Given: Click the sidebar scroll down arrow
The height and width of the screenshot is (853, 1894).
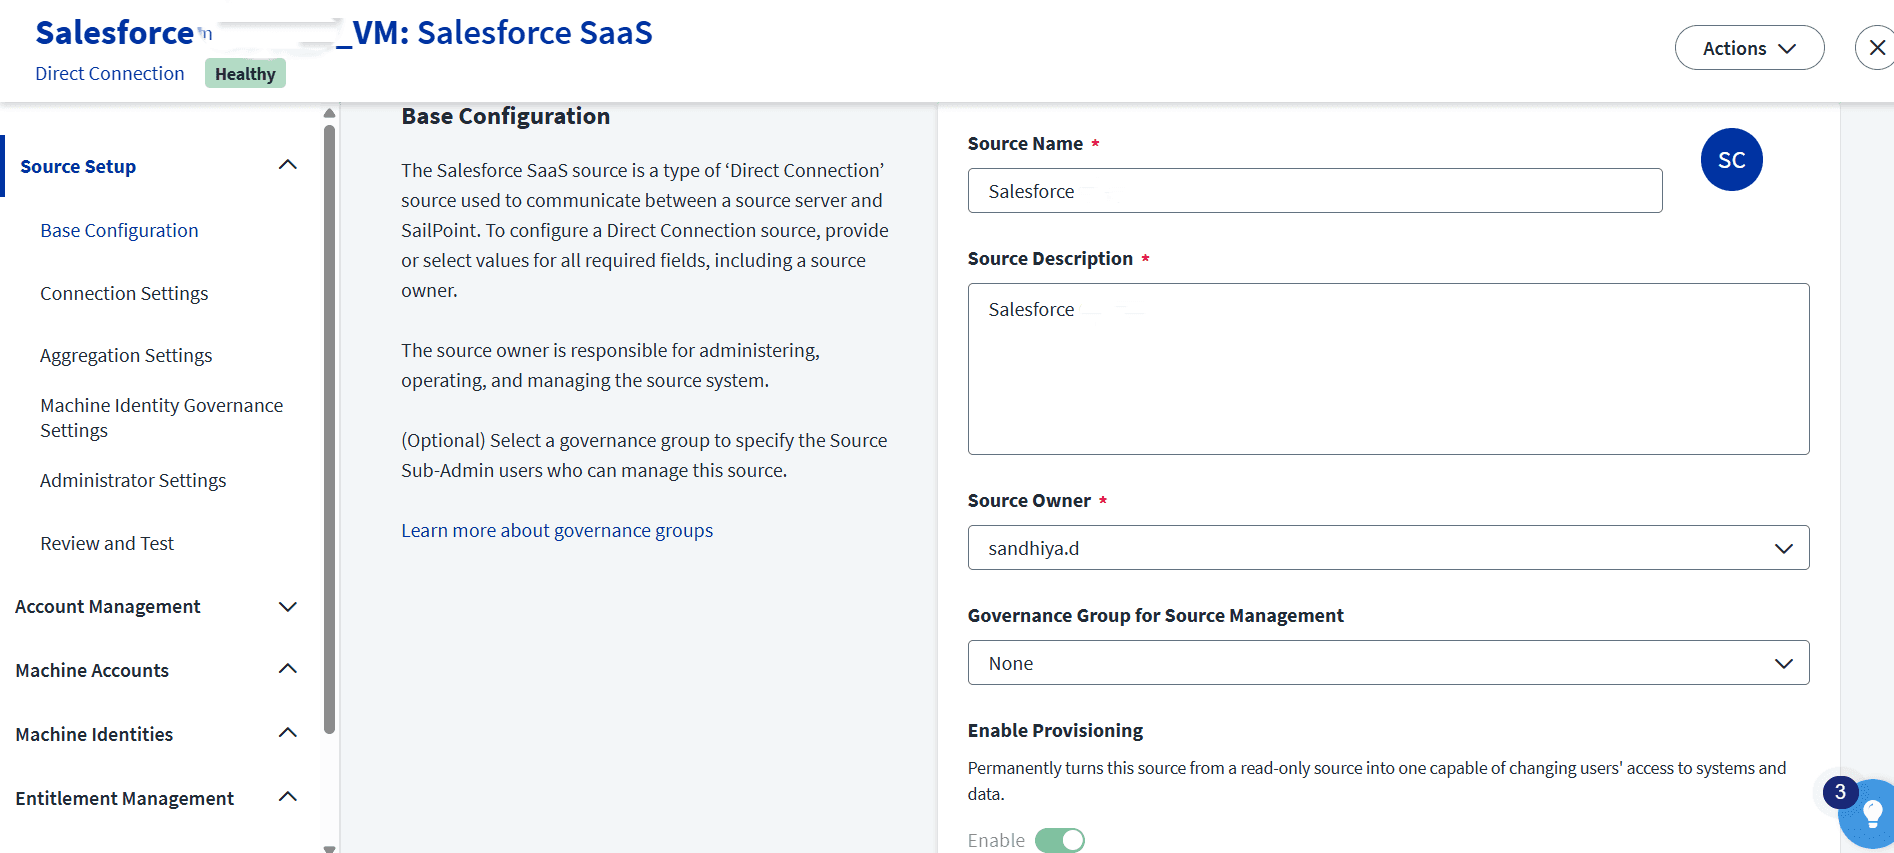Looking at the screenshot, I should pos(329,848).
